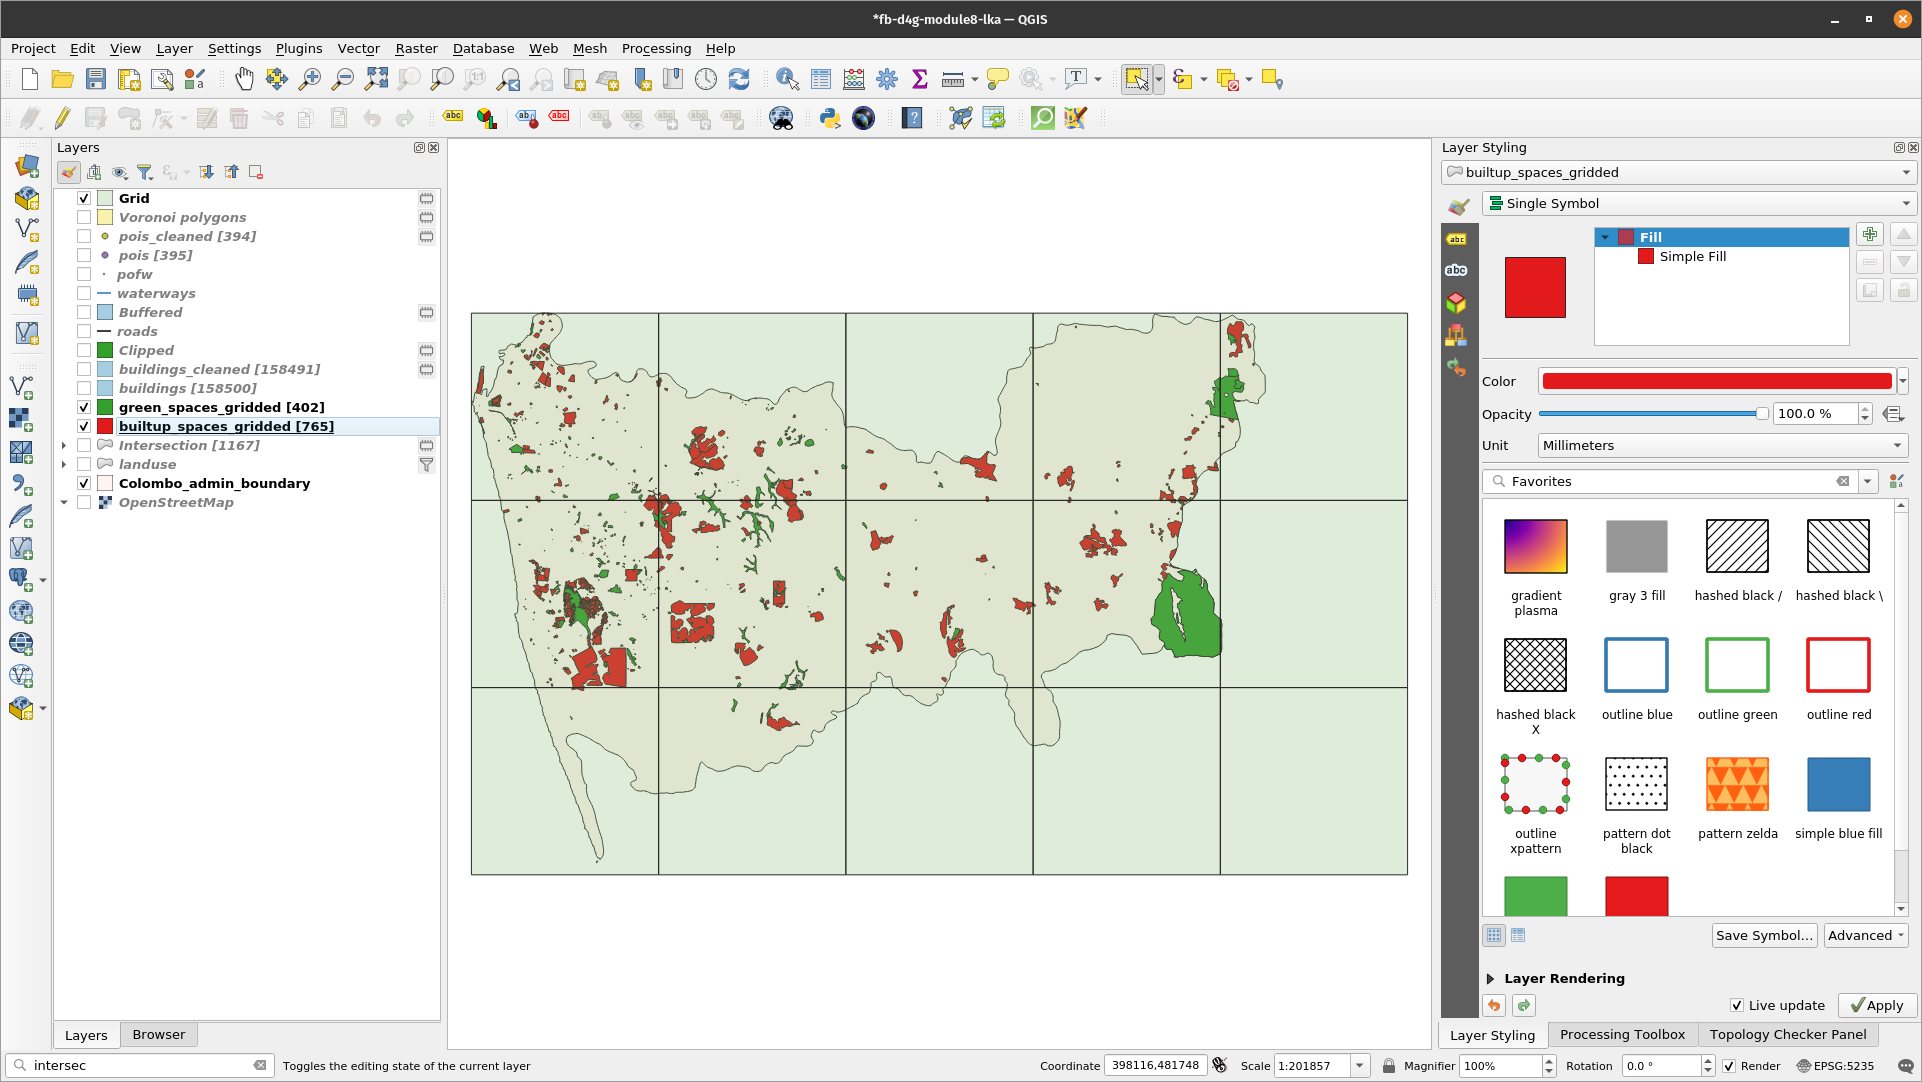The height and width of the screenshot is (1082, 1922).
Task: Click the Add Symbol Layer plus icon
Action: coord(1870,234)
